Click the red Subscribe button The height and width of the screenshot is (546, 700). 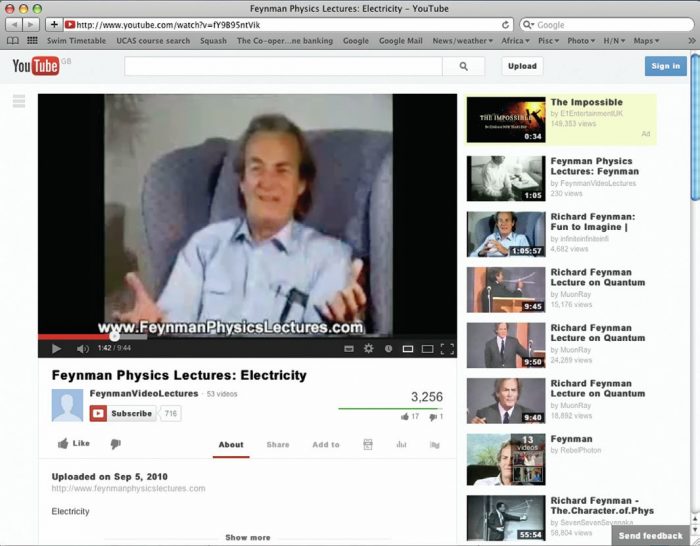point(123,413)
